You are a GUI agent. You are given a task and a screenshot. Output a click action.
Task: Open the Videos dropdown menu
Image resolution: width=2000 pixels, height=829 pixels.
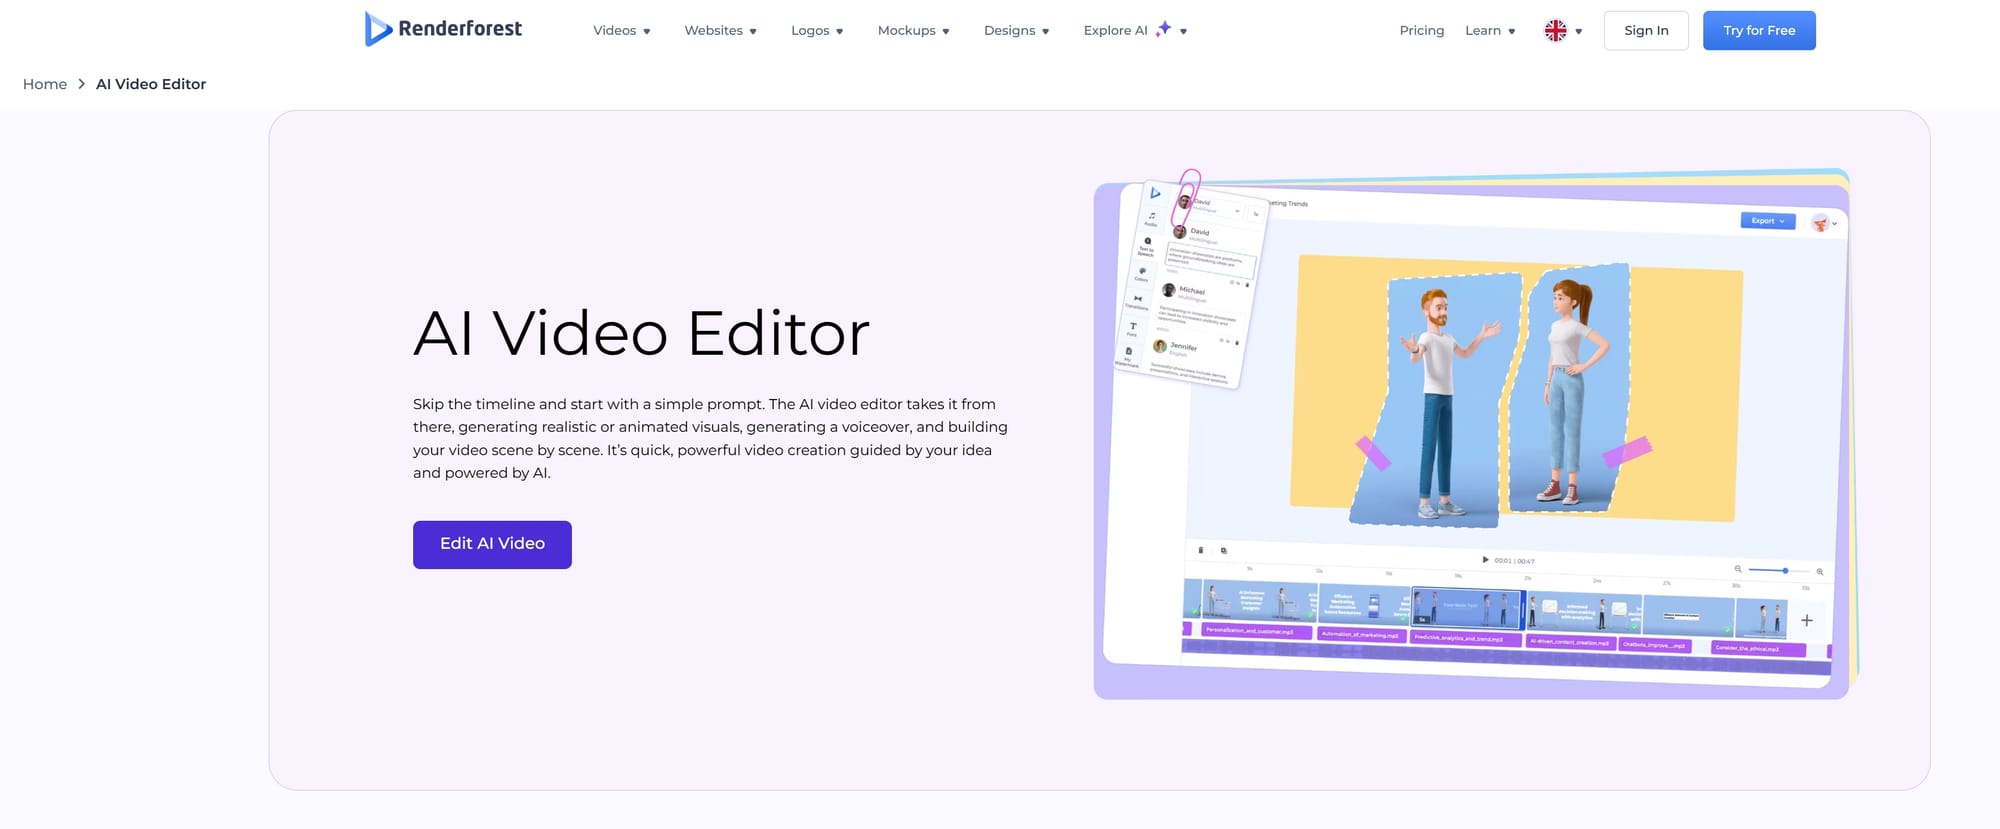[x=621, y=31]
